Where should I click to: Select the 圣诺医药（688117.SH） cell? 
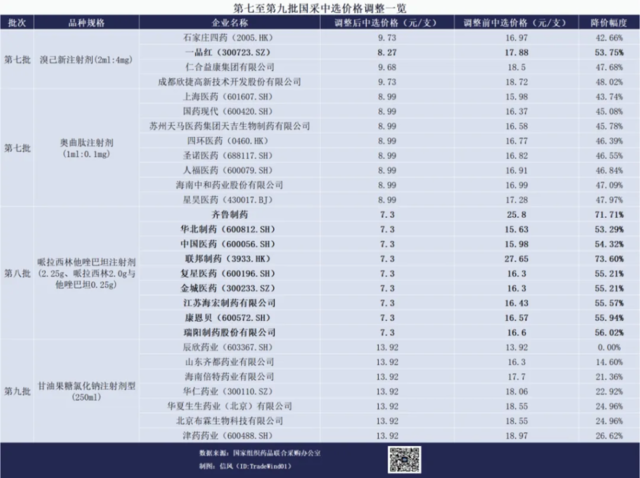229,156
